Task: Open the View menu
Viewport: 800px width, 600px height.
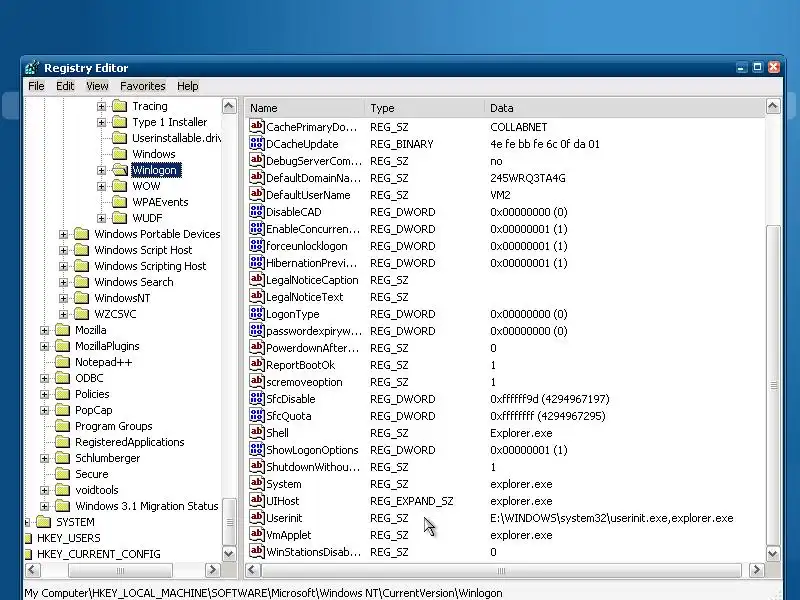Action: 97,86
